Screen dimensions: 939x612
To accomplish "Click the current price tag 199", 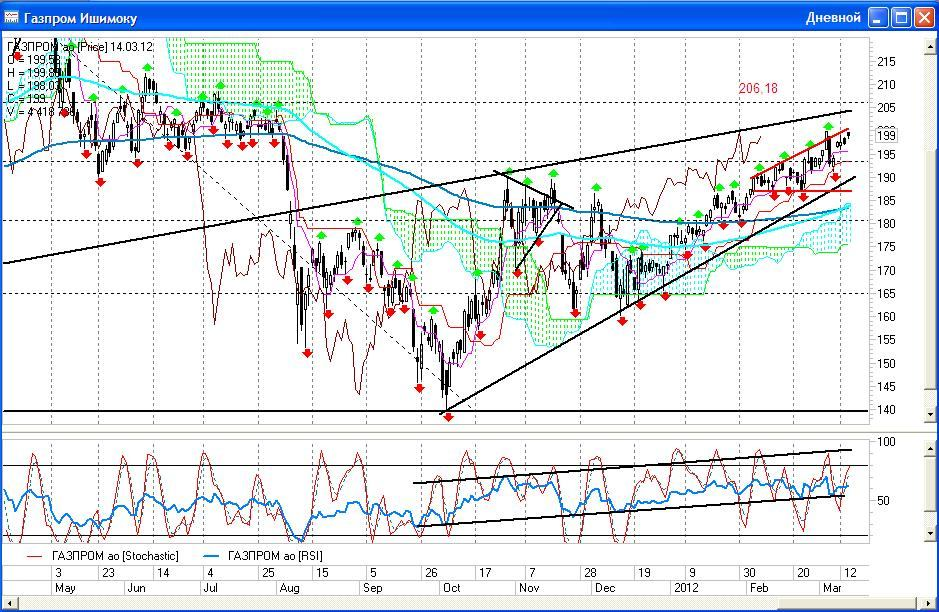I will pyautogui.click(x=886, y=135).
